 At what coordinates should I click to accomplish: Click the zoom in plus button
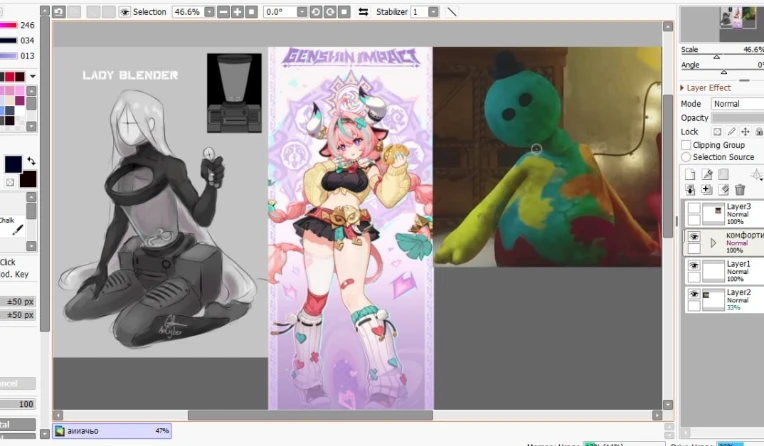click(237, 12)
